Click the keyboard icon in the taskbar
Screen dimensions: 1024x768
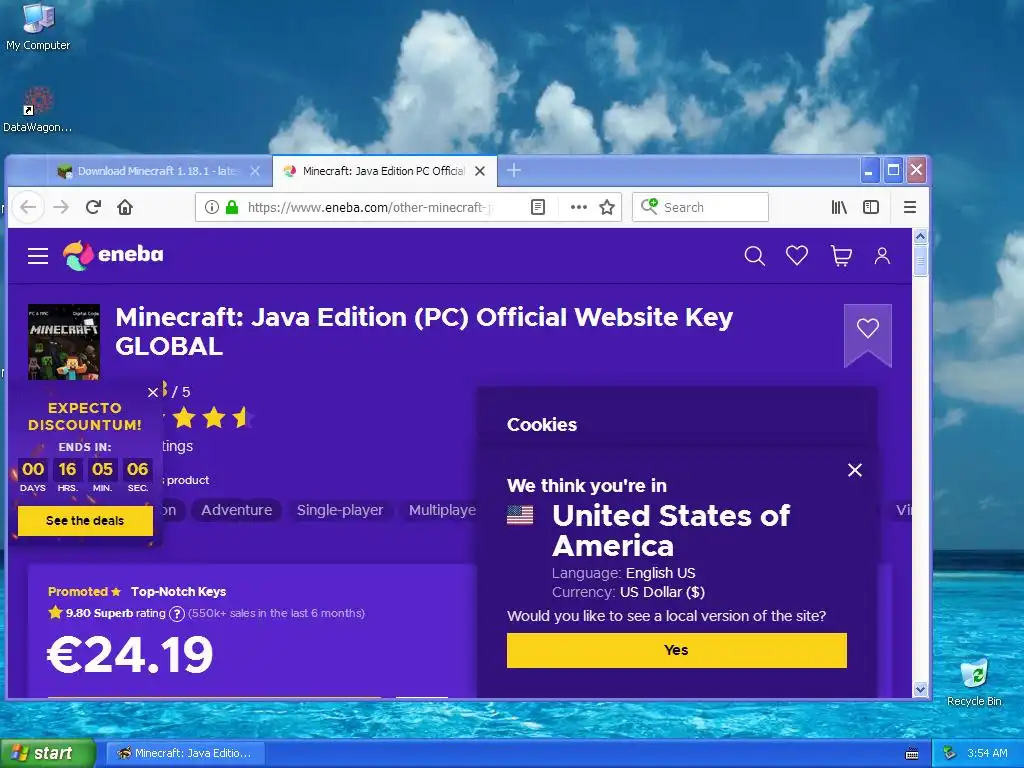912,754
